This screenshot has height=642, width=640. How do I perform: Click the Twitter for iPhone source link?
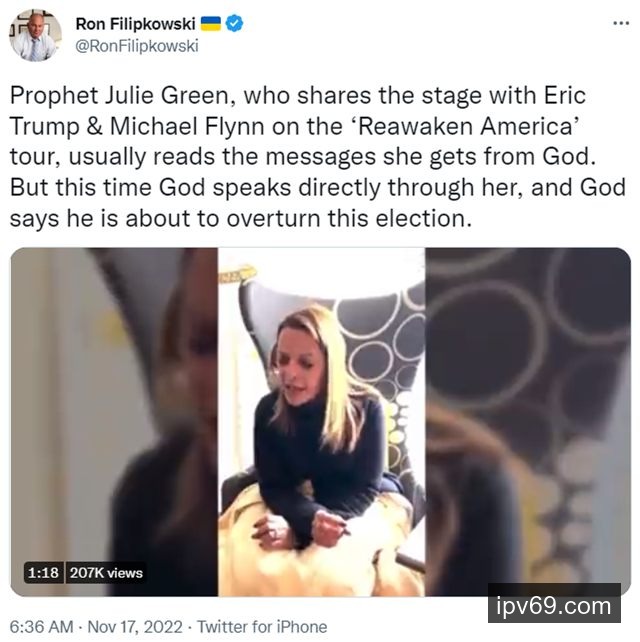[x=262, y=627]
